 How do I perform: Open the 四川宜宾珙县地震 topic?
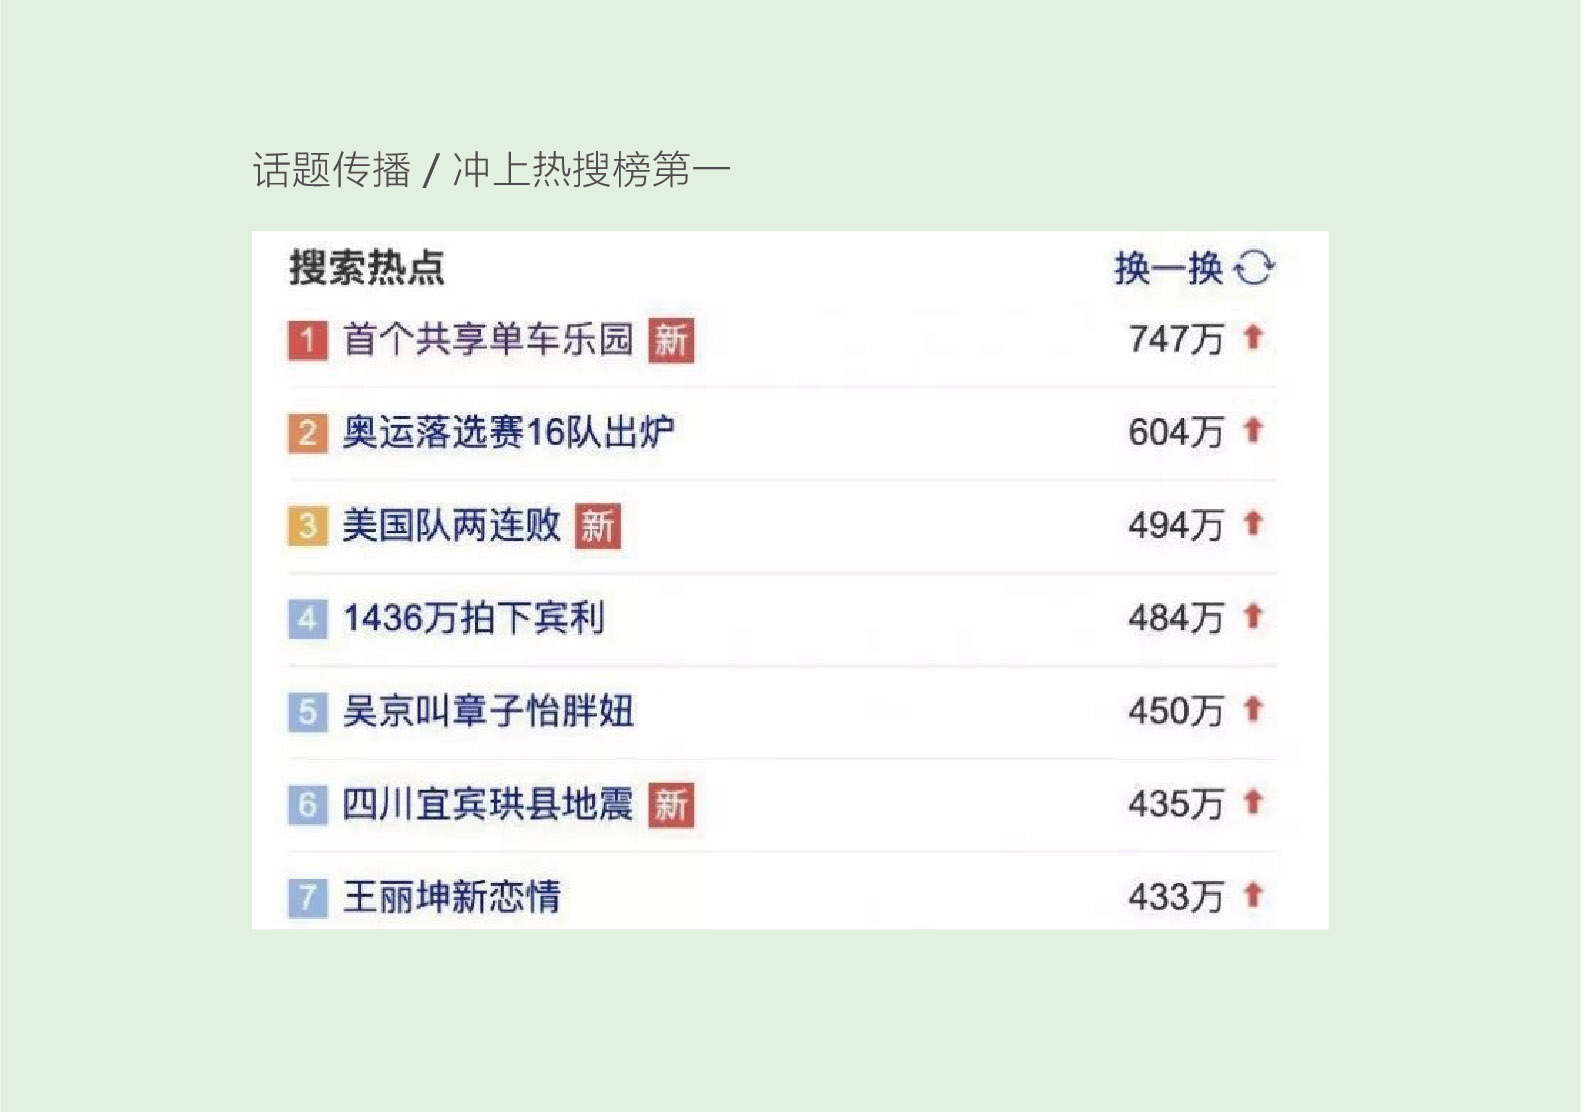point(488,805)
